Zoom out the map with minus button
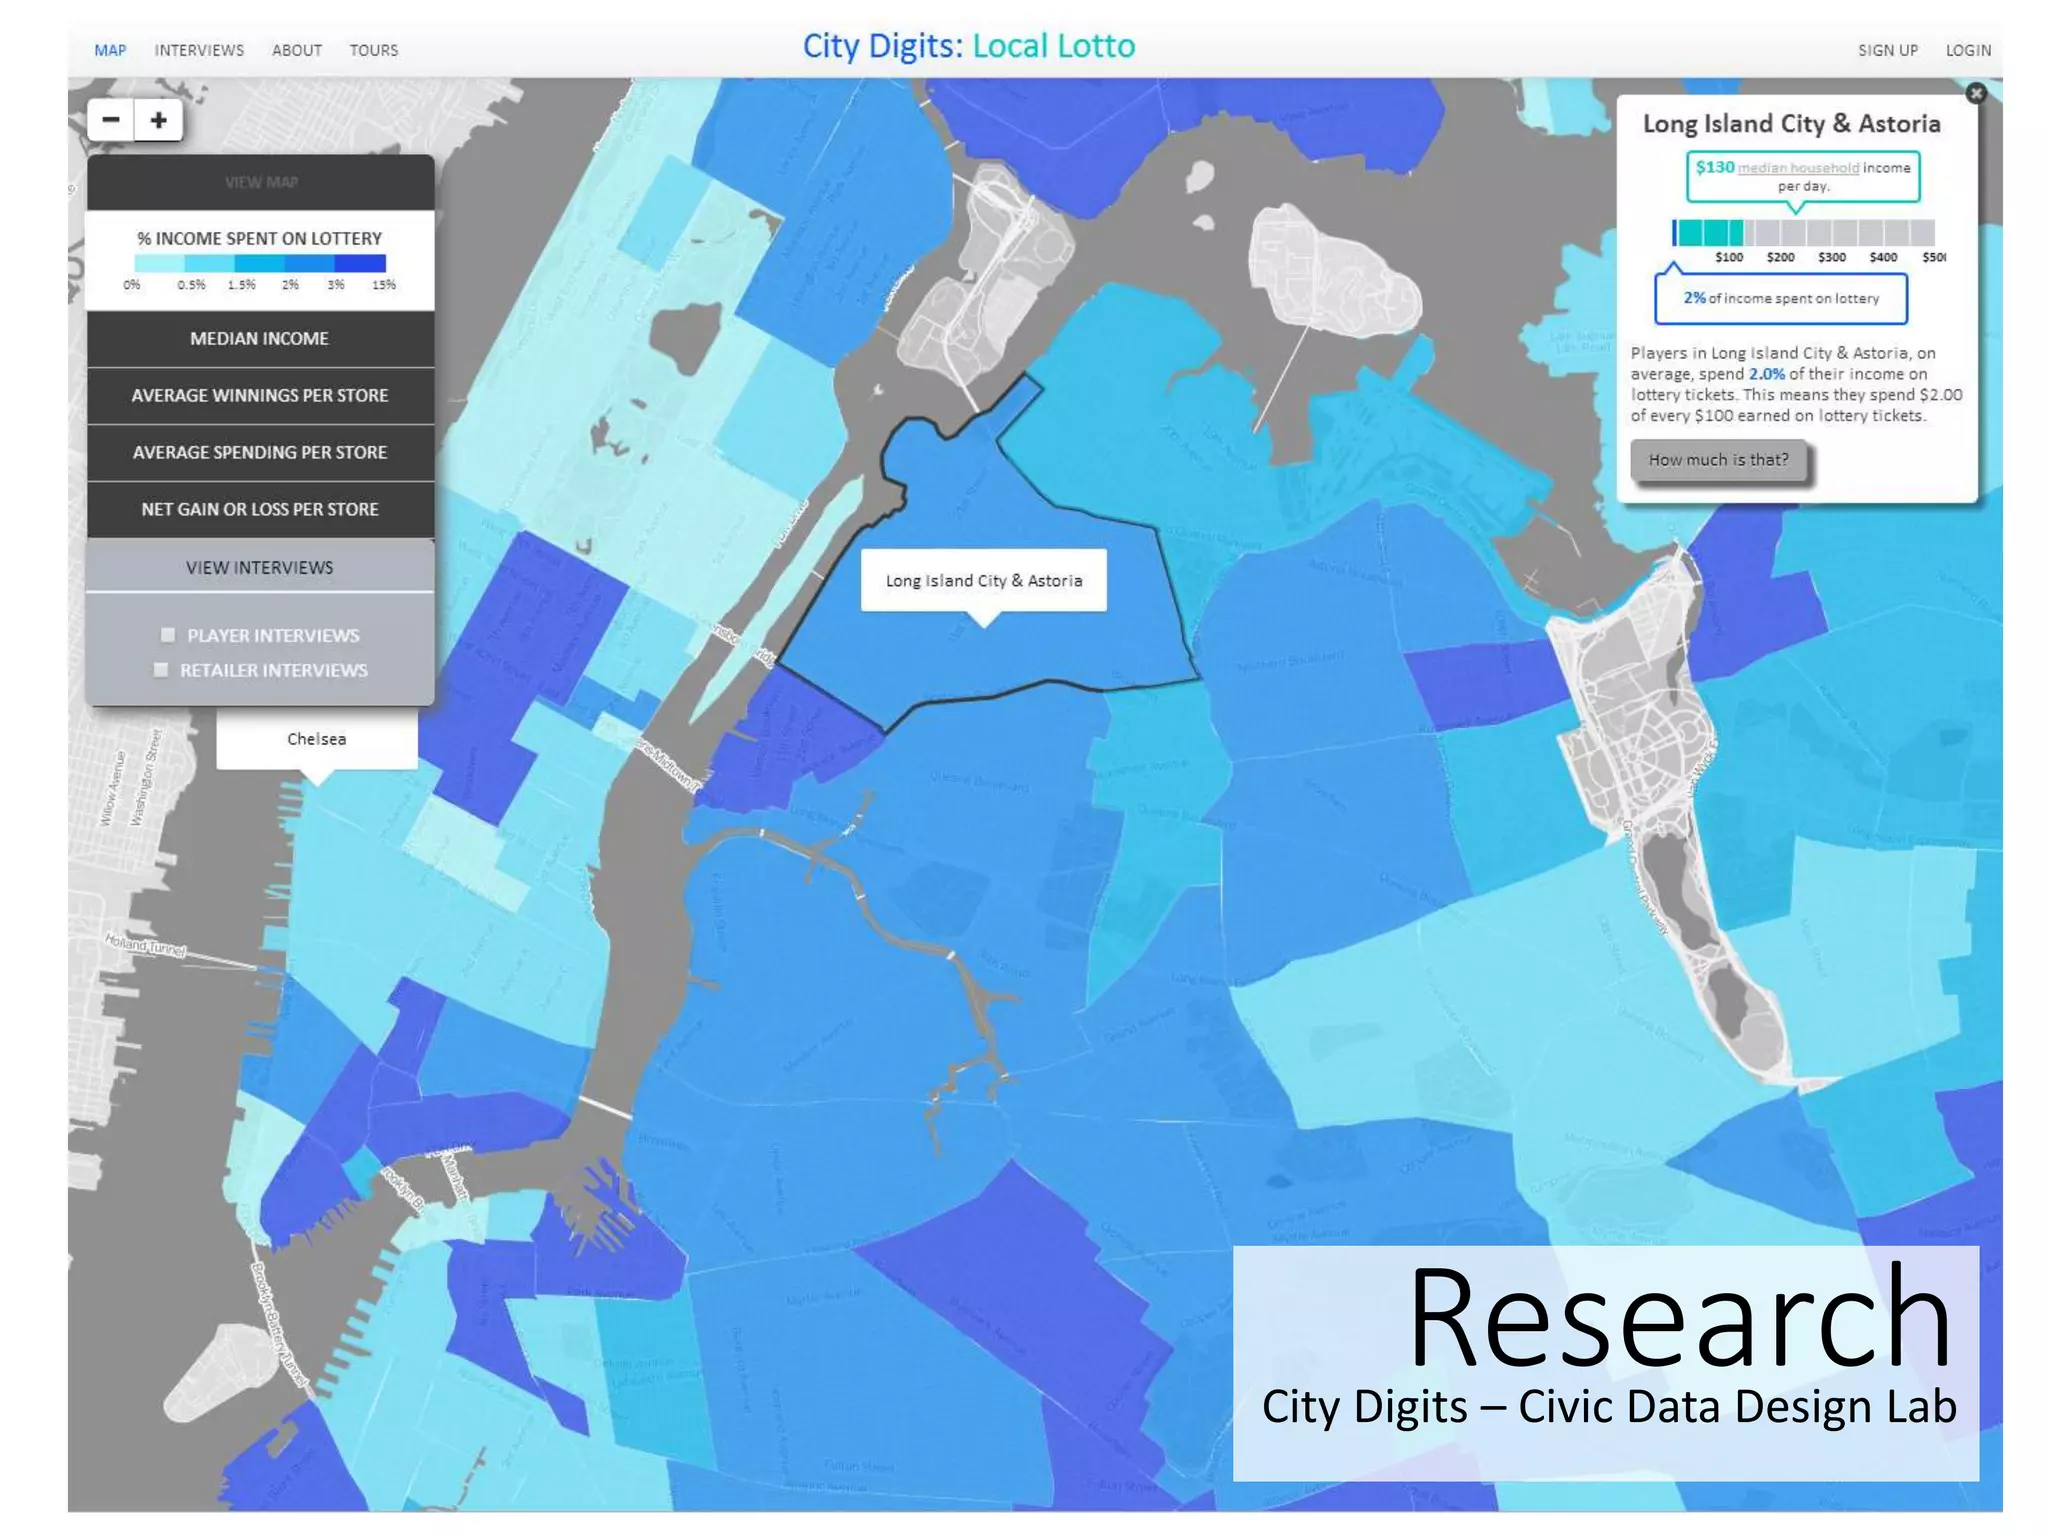 (111, 121)
